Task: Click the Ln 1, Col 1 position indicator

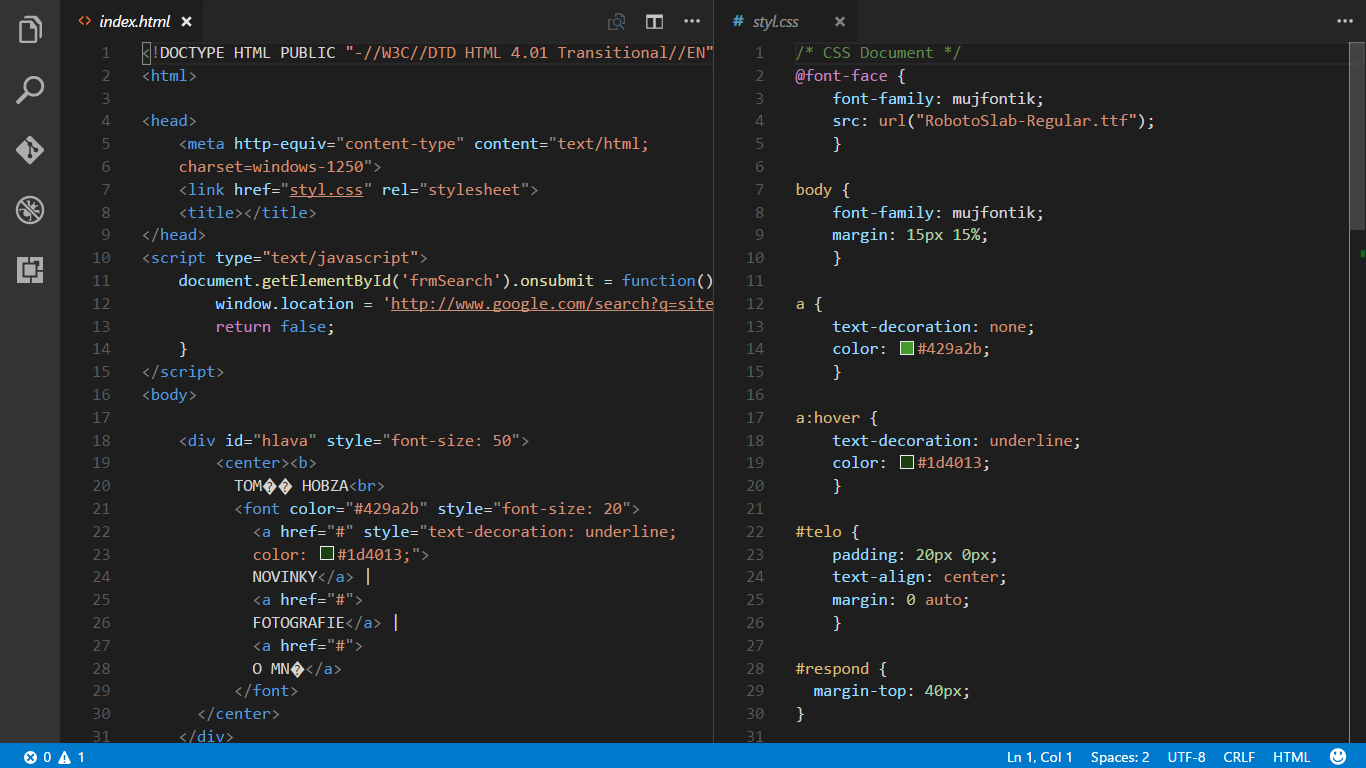Action: [1040, 757]
